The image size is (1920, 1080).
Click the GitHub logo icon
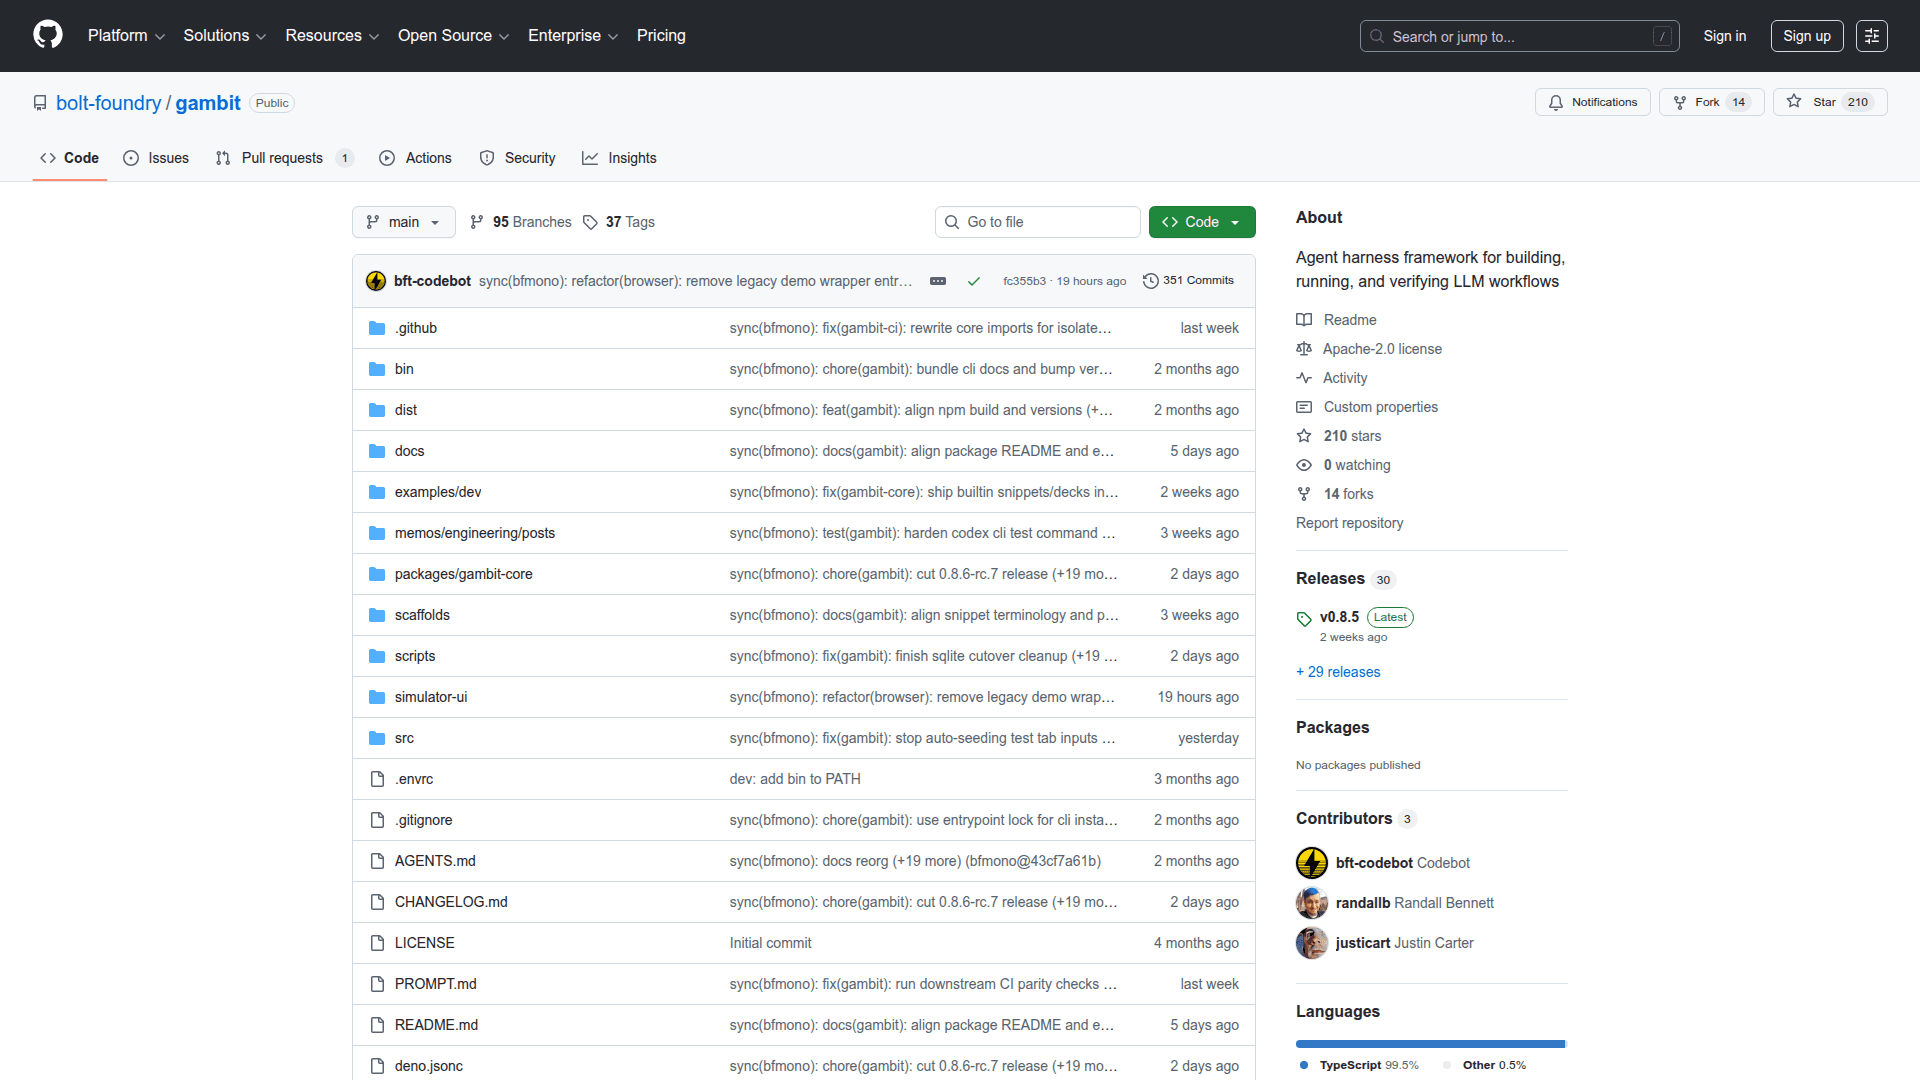point(47,35)
